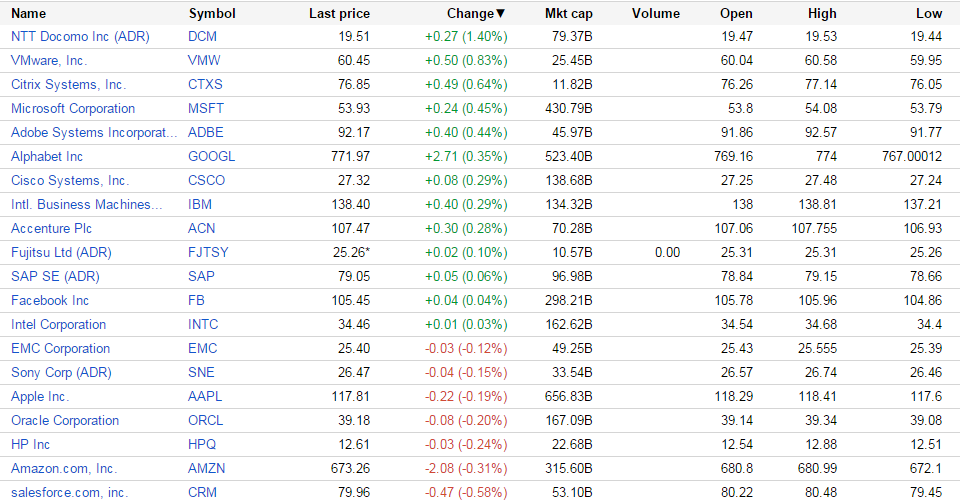
Task: Open Adobe Systems Incorporated link
Action: [x=93, y=132]
